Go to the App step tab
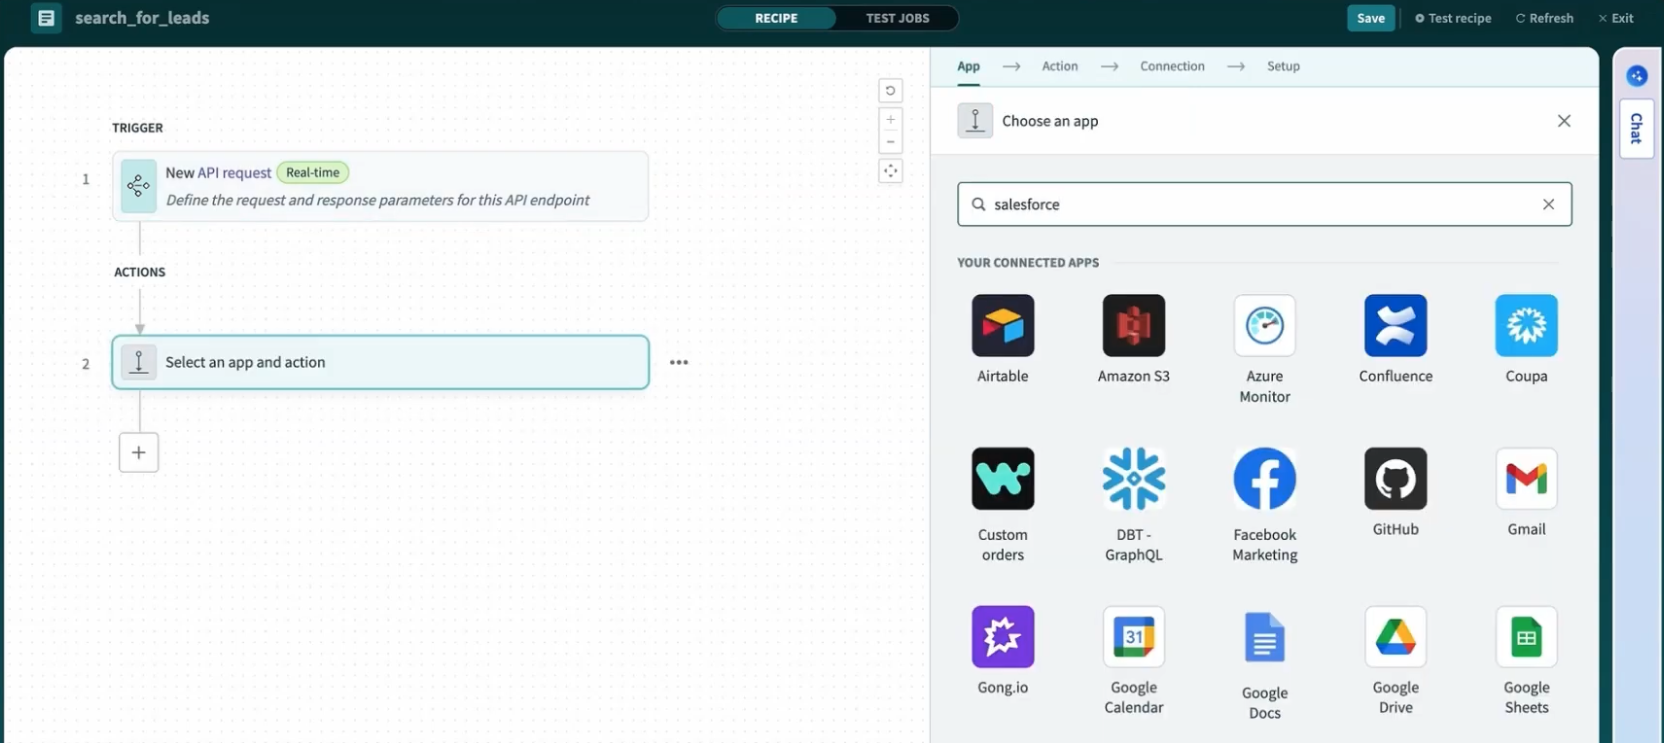The height and width of the screenshot is (743, 1664). pyautogui.click(x=968, y=66)
